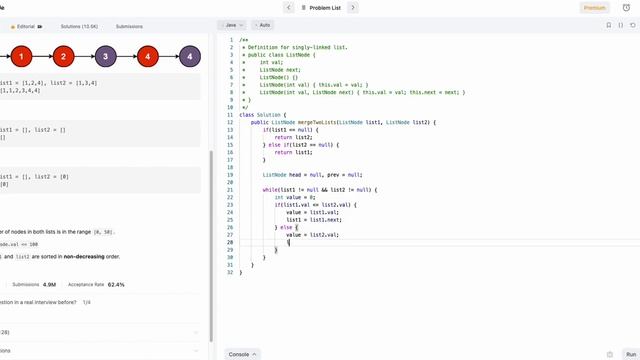The image size is (640, 360).
Task: Click the 'int value = 0;' line
Action: [295, 198]
